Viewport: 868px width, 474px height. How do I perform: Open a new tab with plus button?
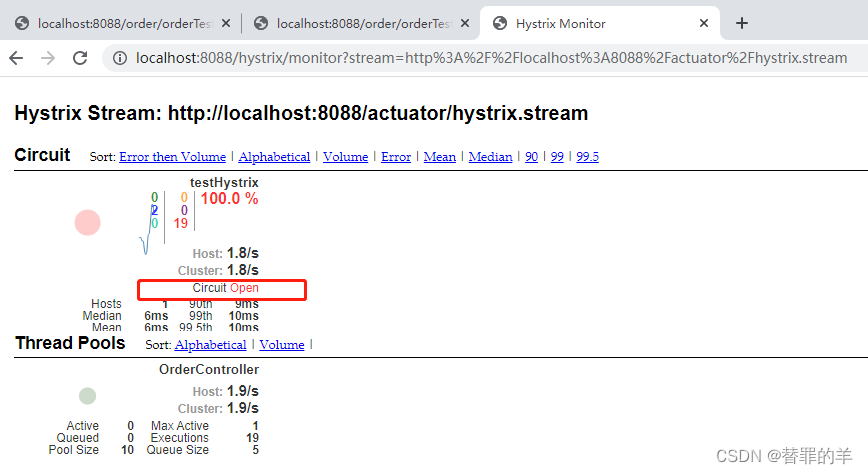pos(742,23)
